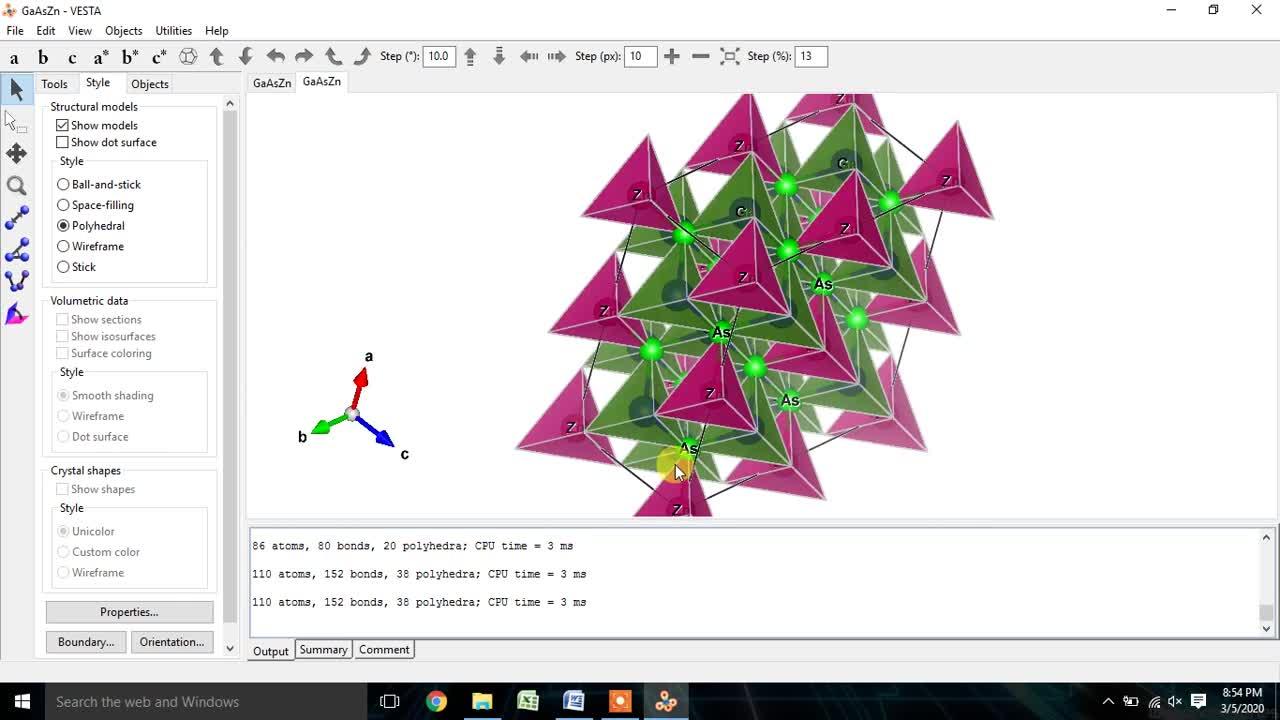This screenshot has width=1280, height=720.
Task: Activate the Translate tool
Action: (x=15, y=153)
